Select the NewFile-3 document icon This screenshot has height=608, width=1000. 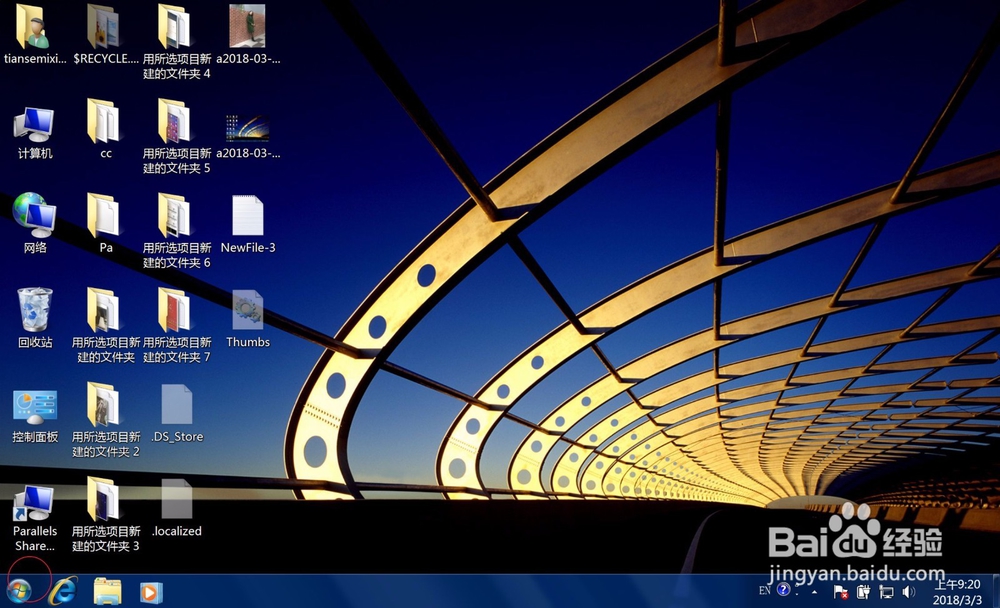click(247, 216)
